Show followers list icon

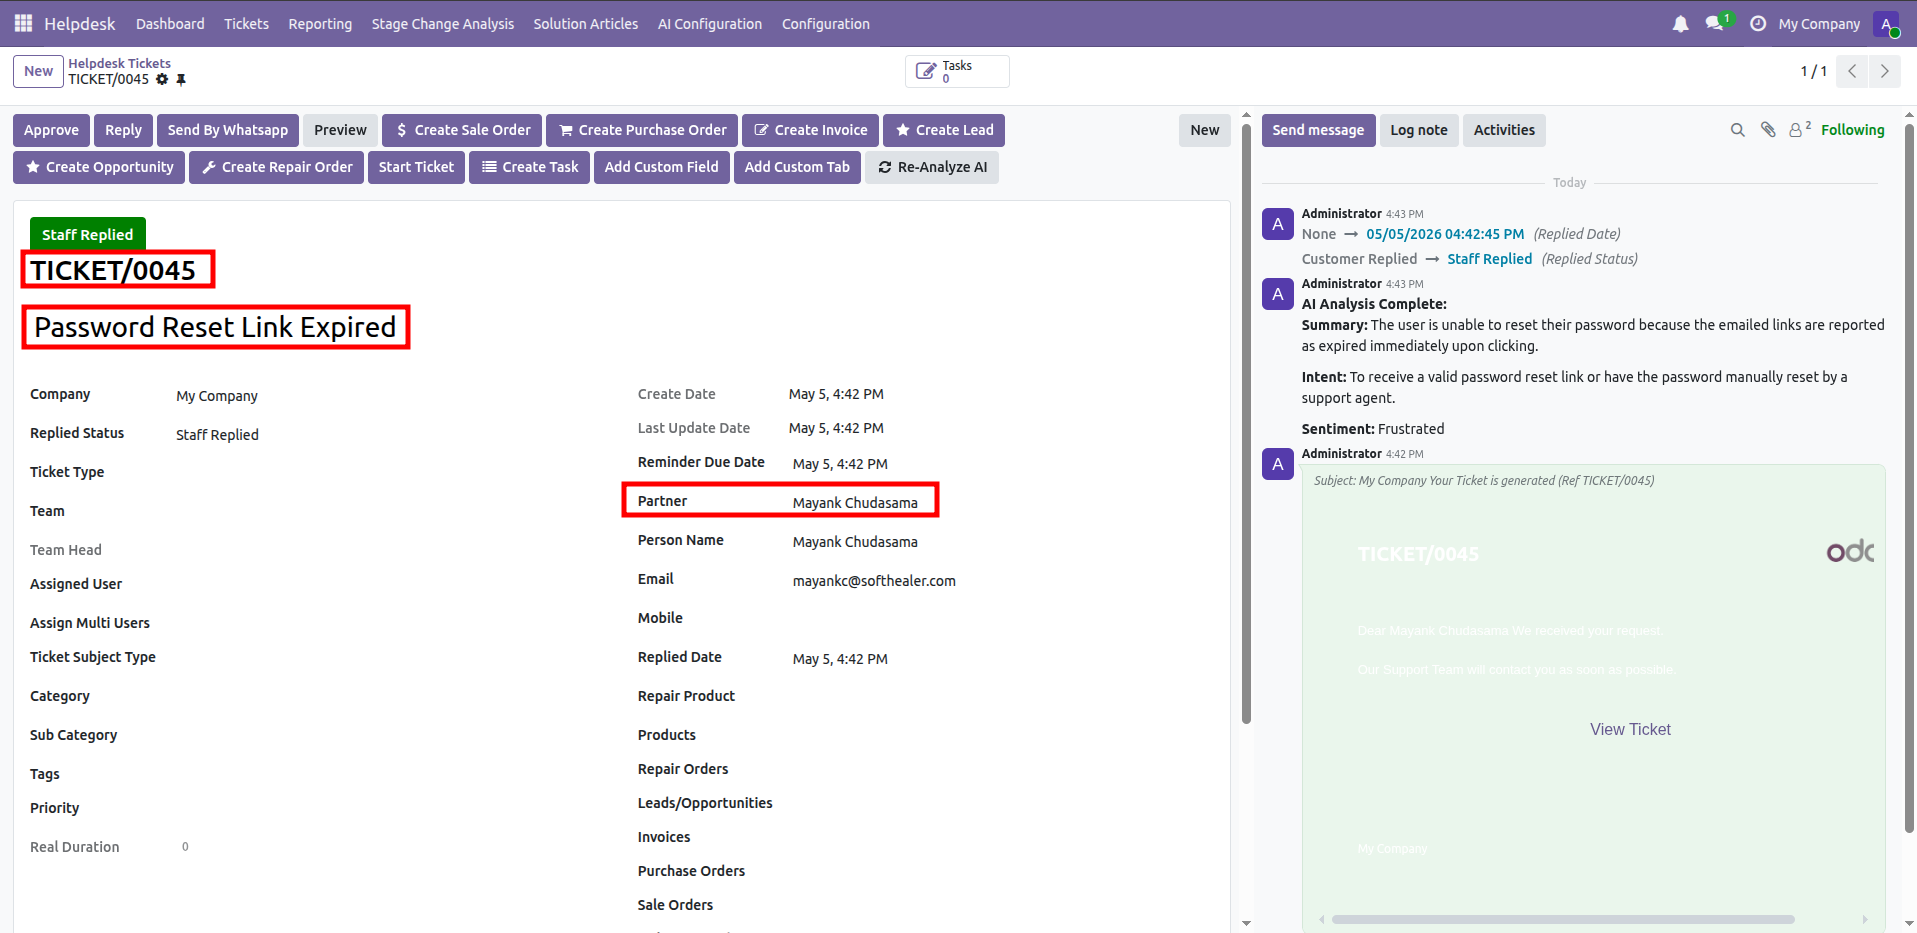coord(1800,129)
